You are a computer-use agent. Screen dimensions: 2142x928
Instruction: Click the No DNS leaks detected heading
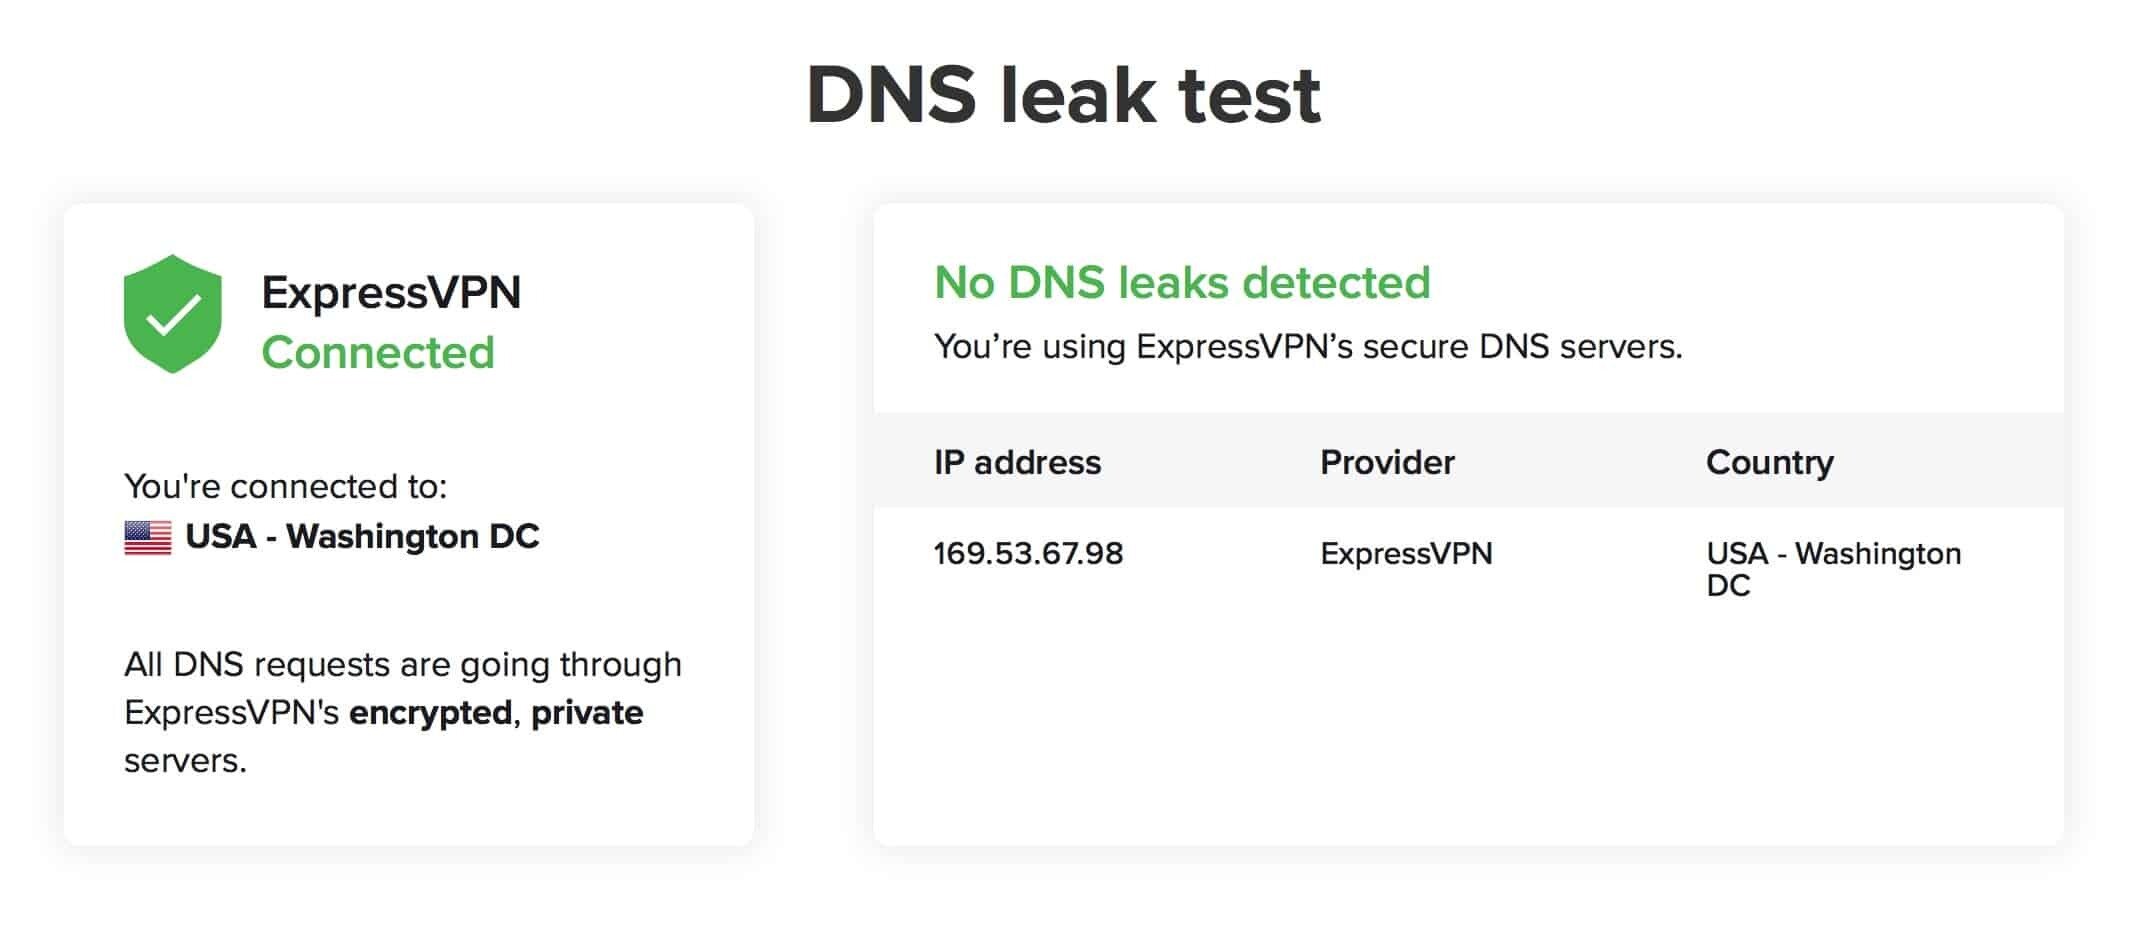pos(1182,283)
